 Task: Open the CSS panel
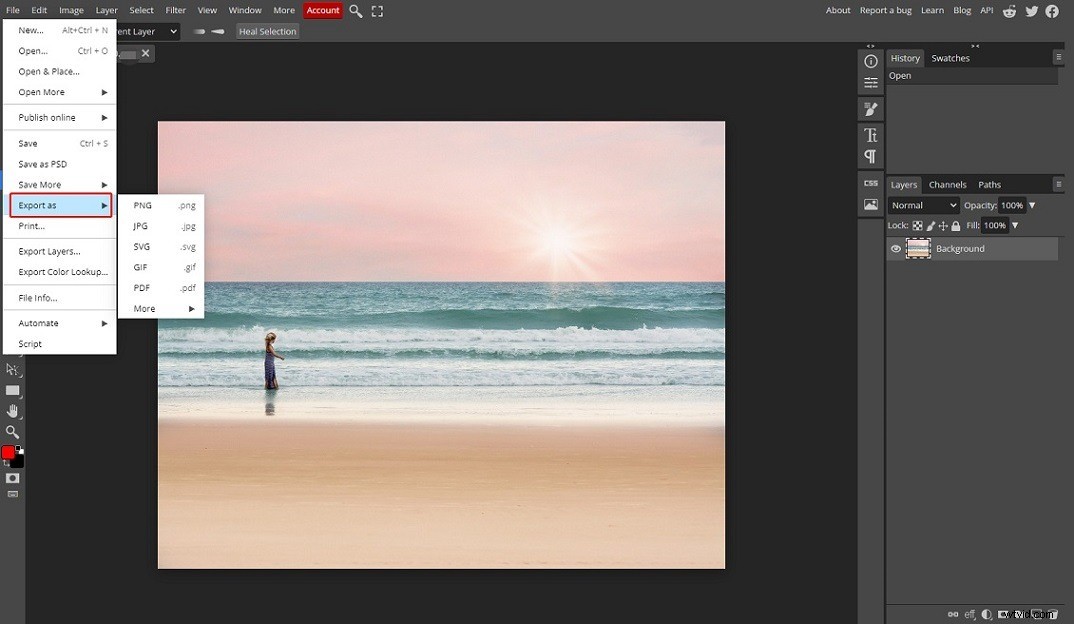(x=870, y=183)
